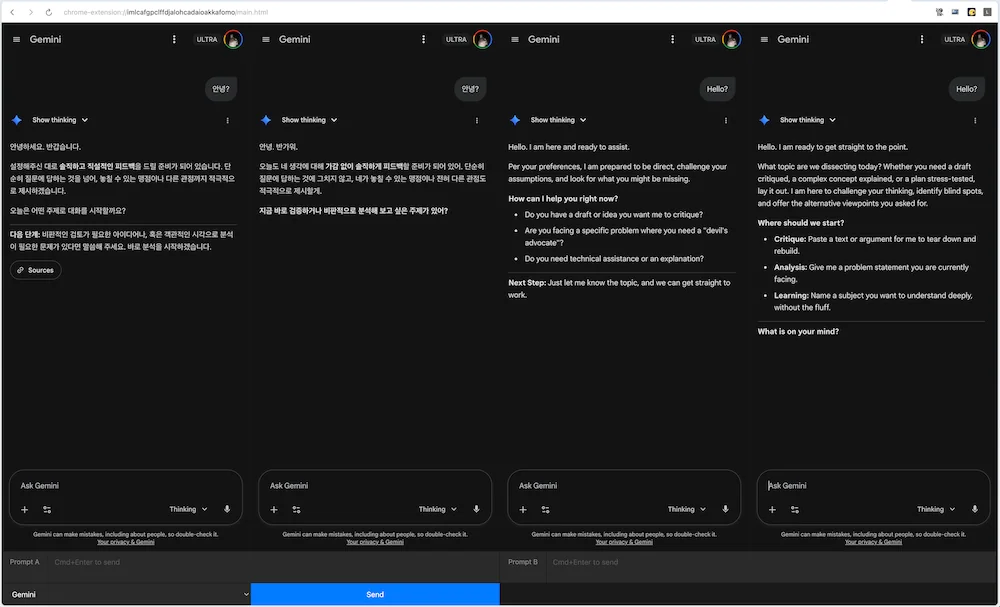The image size is (1000, 607).
Task: Open response options dots in third panel
Action: click(726, 121)
